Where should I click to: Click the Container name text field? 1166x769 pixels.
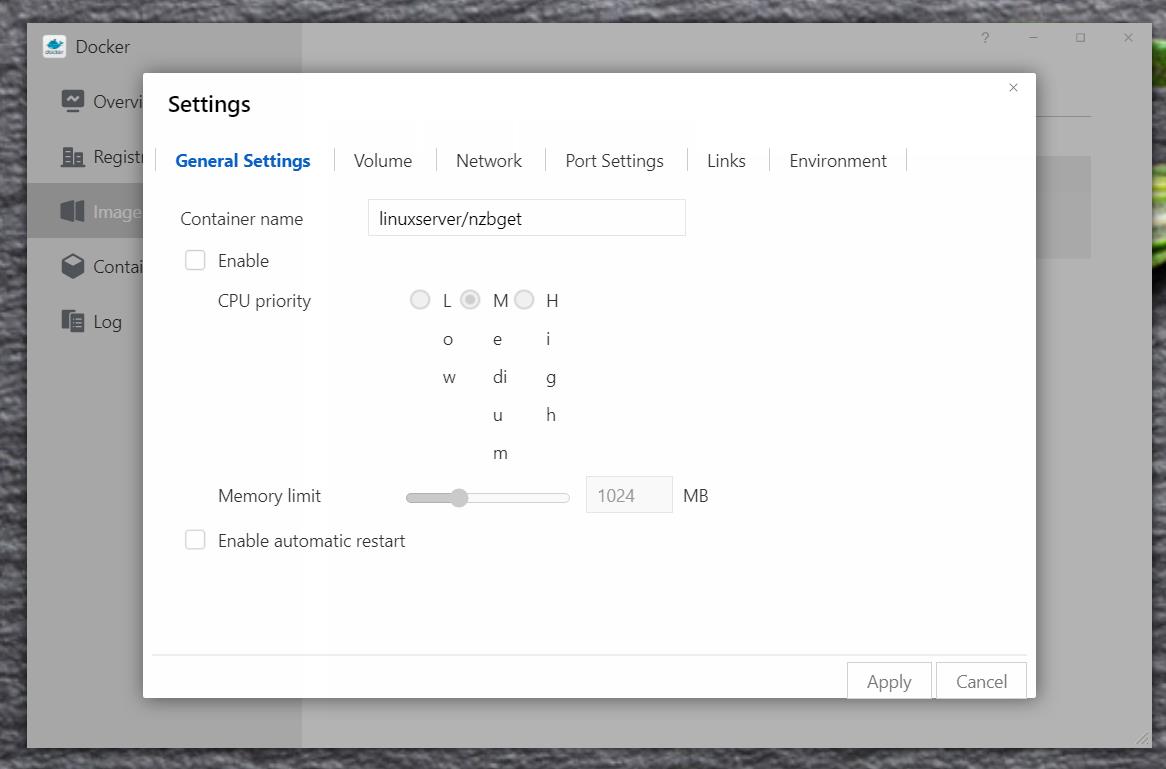526,218
